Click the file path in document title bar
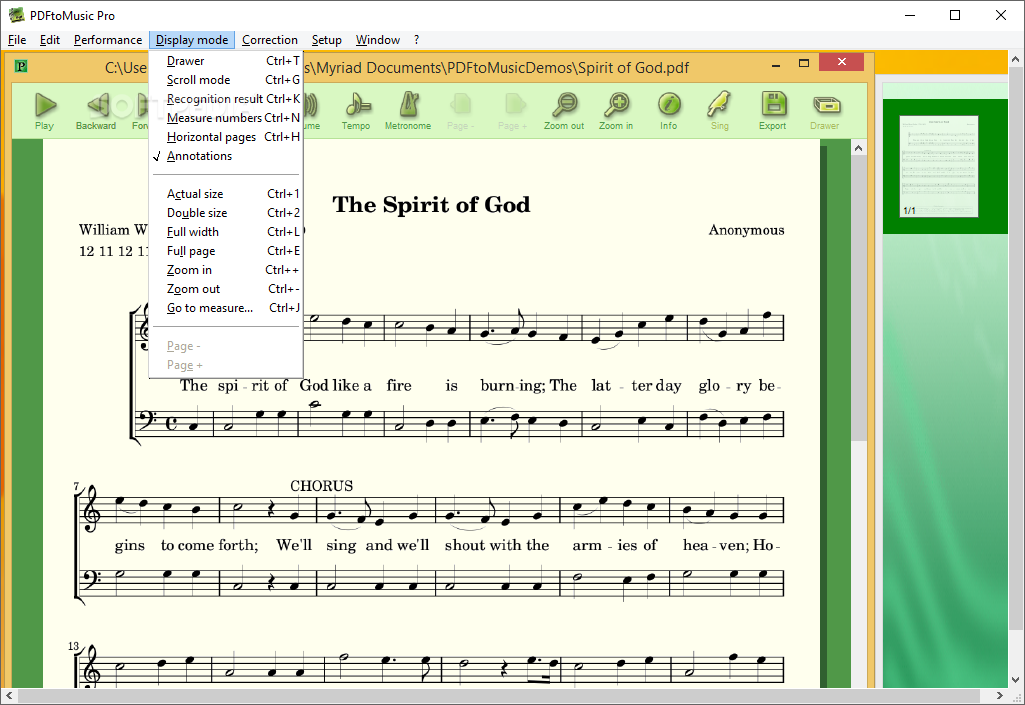 pos(397,68)
